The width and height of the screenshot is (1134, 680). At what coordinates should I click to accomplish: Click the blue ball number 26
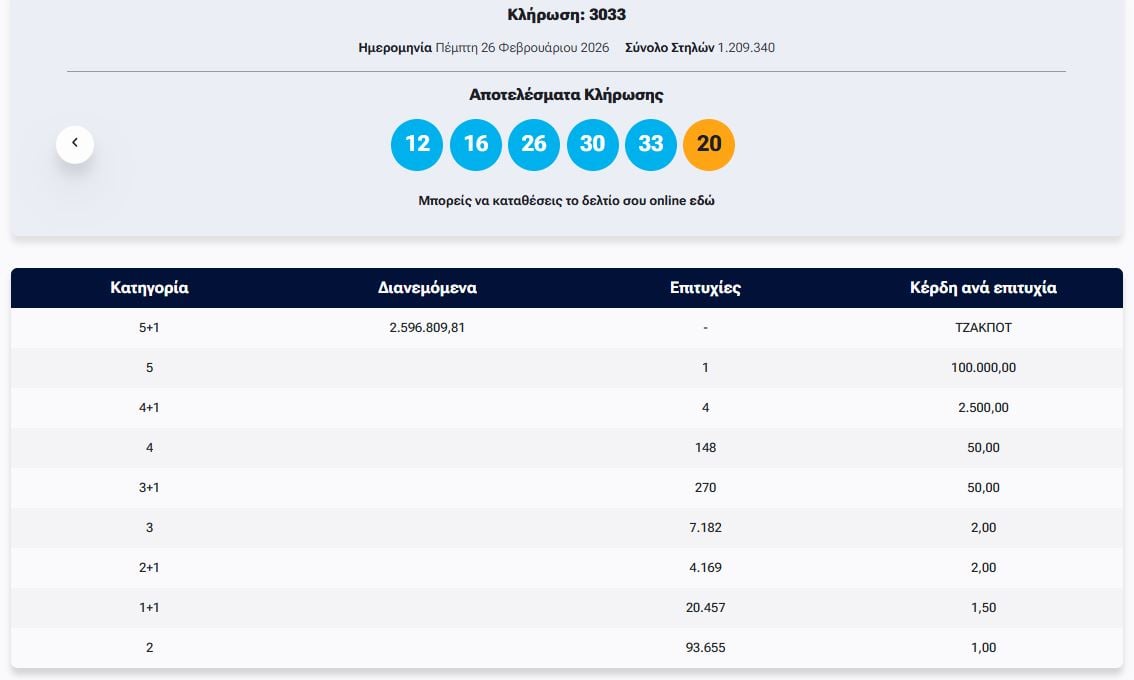[534, 144]
